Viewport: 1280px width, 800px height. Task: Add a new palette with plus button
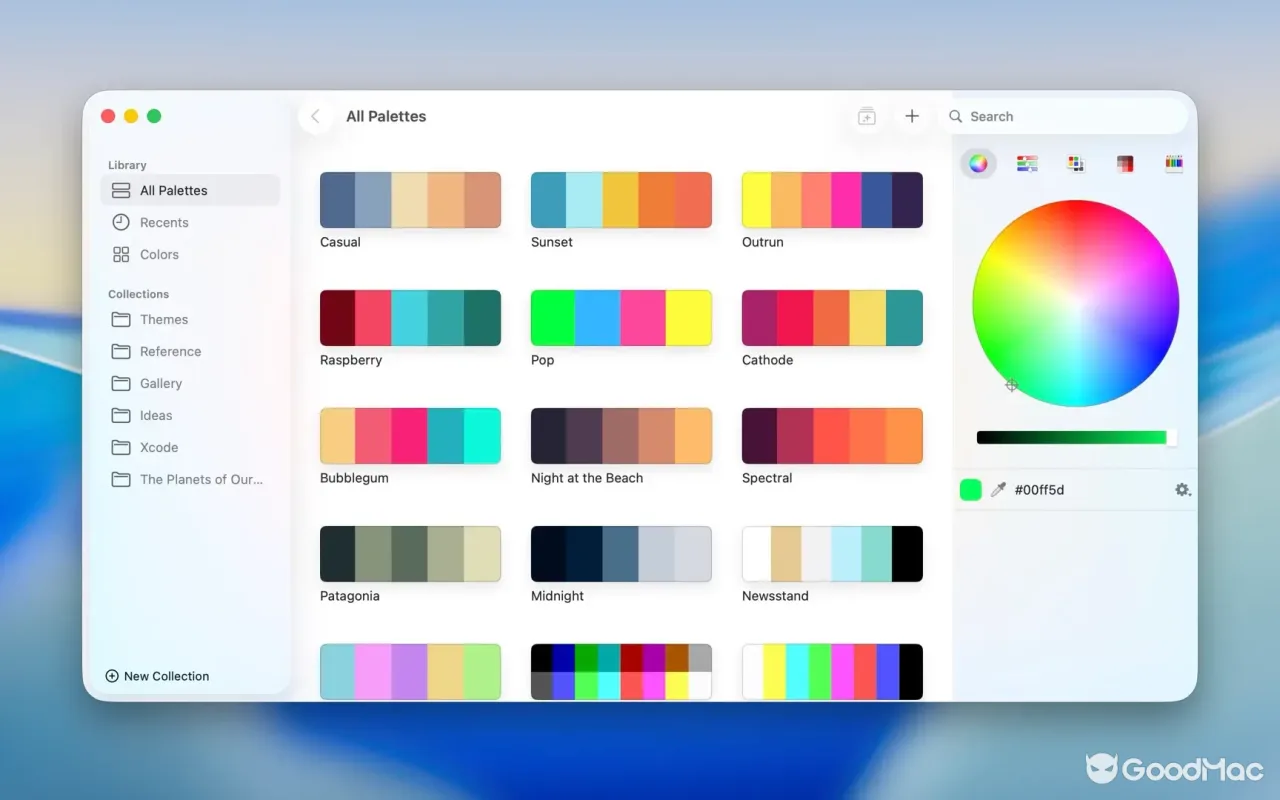(x=912, y=116)
